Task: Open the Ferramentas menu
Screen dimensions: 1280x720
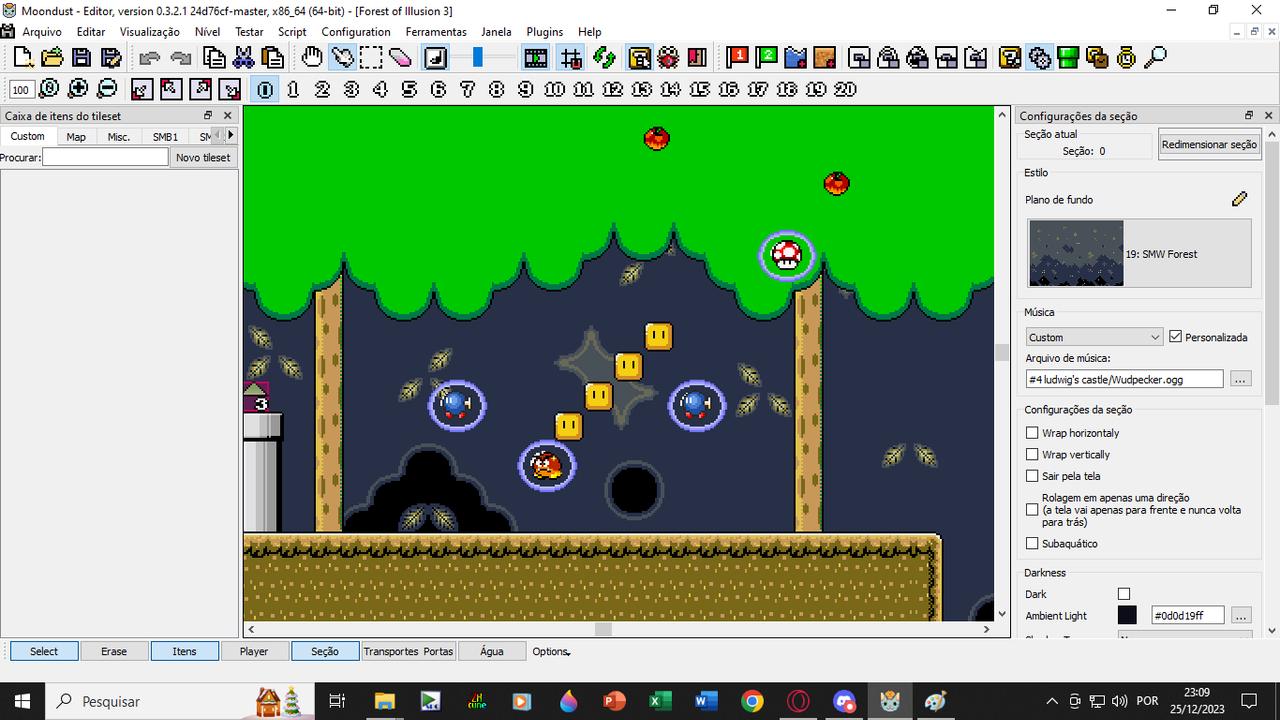Action: [436, 32]
